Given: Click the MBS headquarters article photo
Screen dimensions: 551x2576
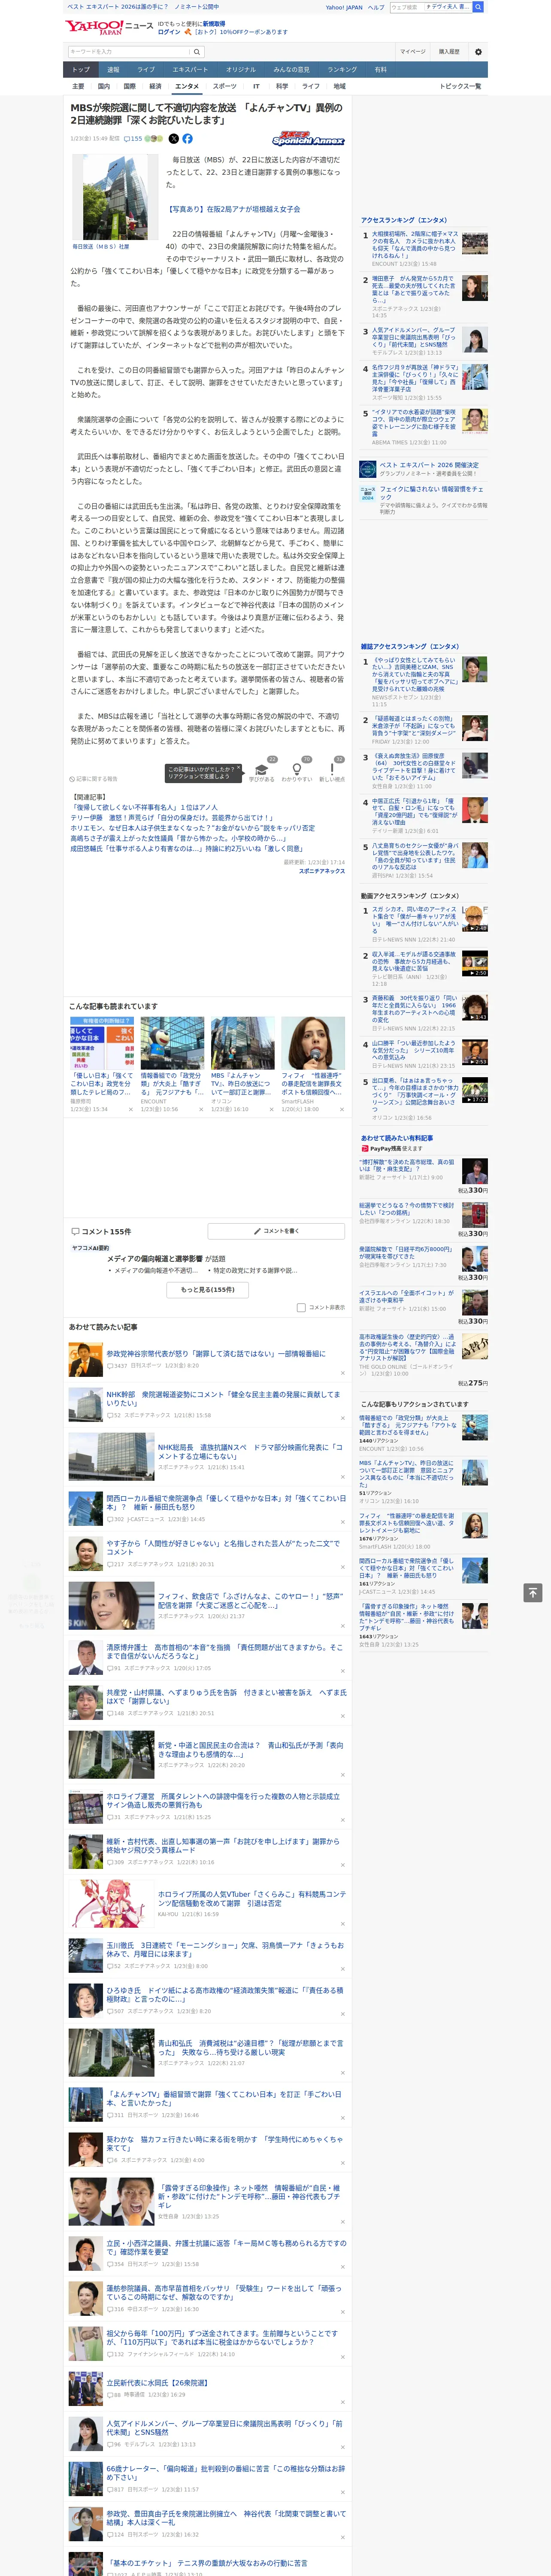Looking at the screenshot, I should 115,197.
